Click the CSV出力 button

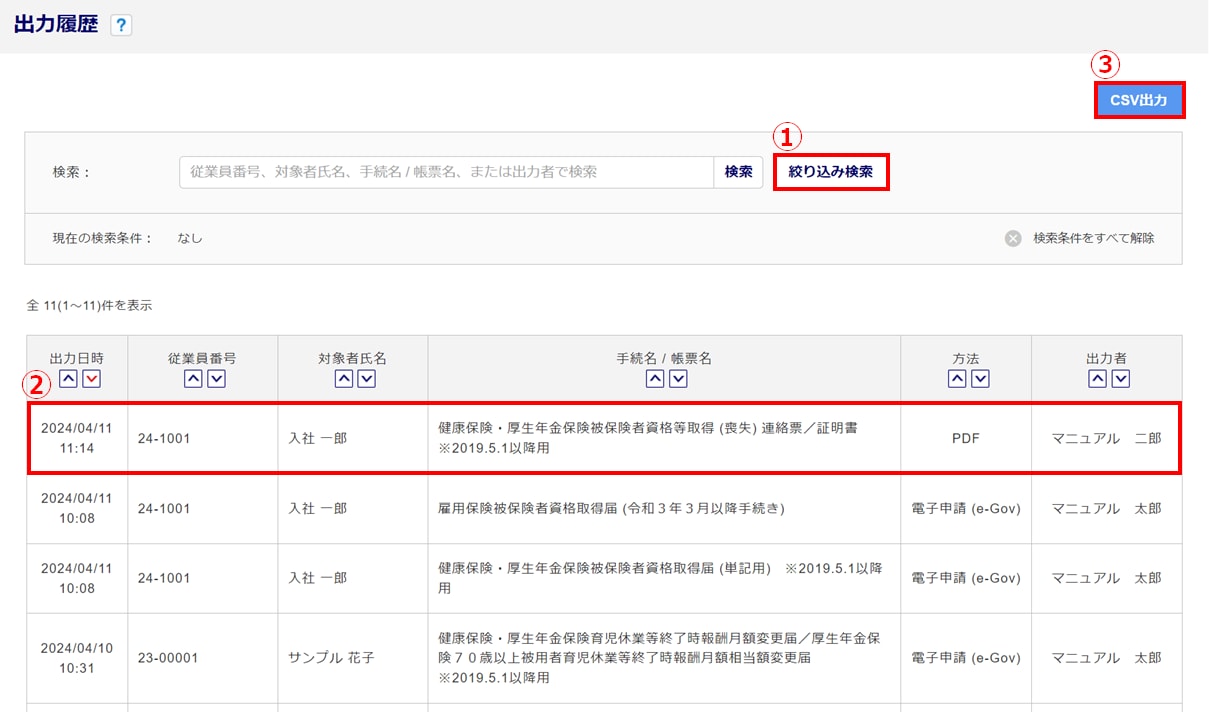pyautogui.click(x=1139, y=101)
